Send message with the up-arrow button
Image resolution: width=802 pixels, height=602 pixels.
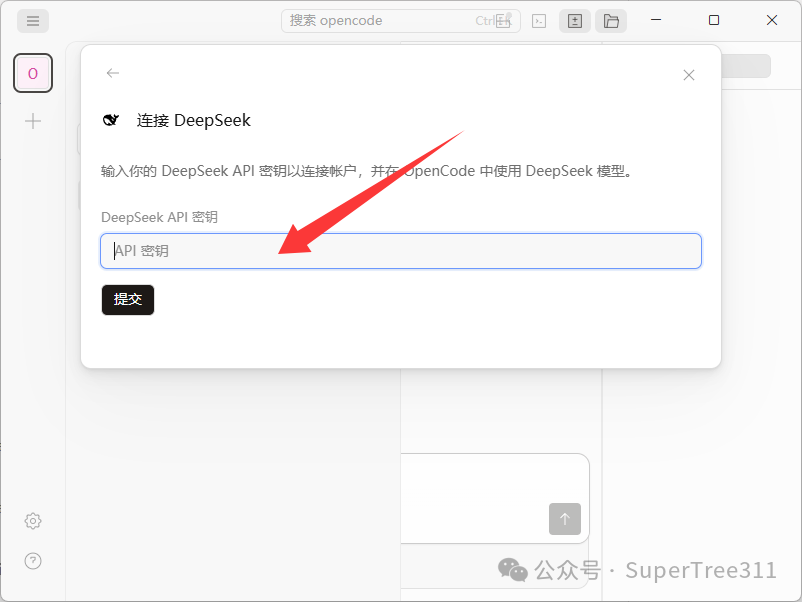(x=565, y=519)
